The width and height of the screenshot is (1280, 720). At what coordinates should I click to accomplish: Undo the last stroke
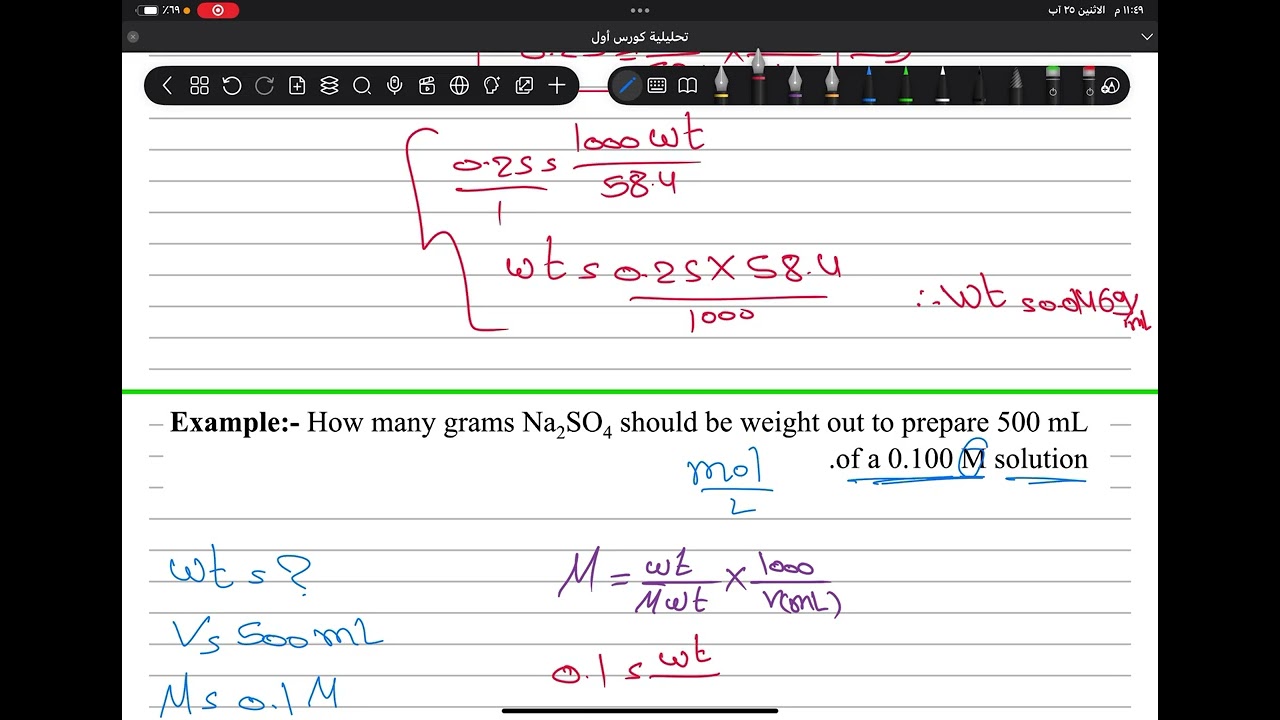[232, 86]
